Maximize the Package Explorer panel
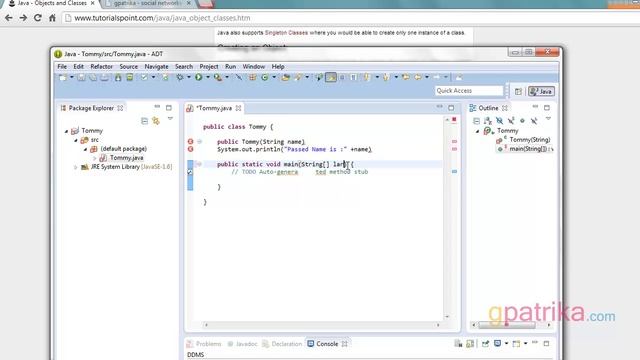The width and height of the screenshot is (640, 360). pos(169,108)
